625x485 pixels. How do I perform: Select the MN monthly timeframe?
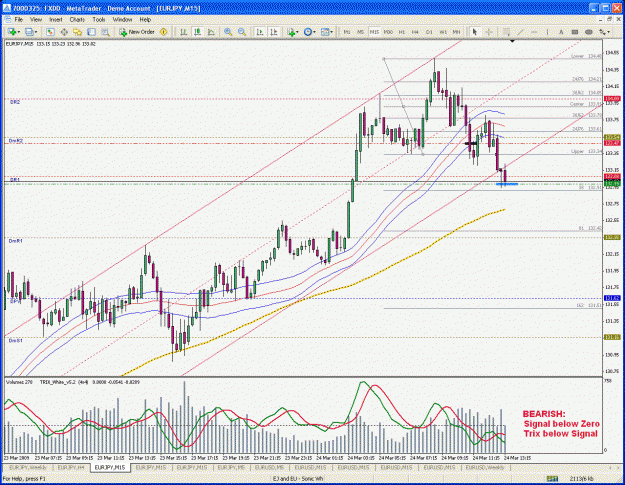tap(456, 32)
